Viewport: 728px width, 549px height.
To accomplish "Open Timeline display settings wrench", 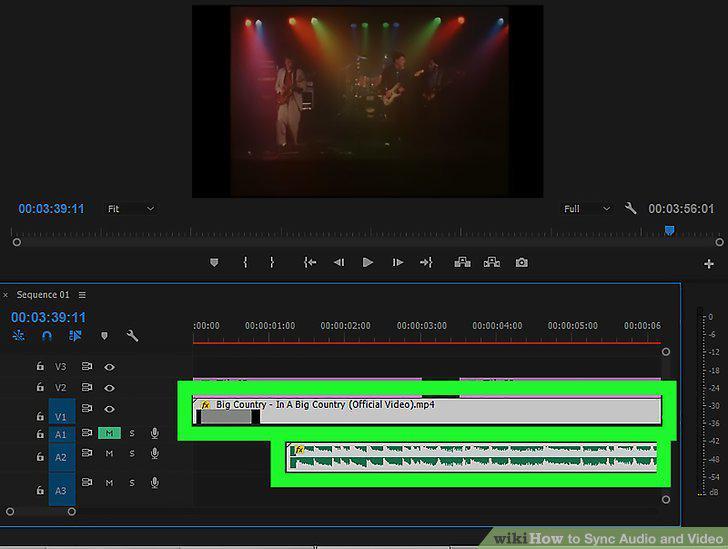I will click(132, 335).
